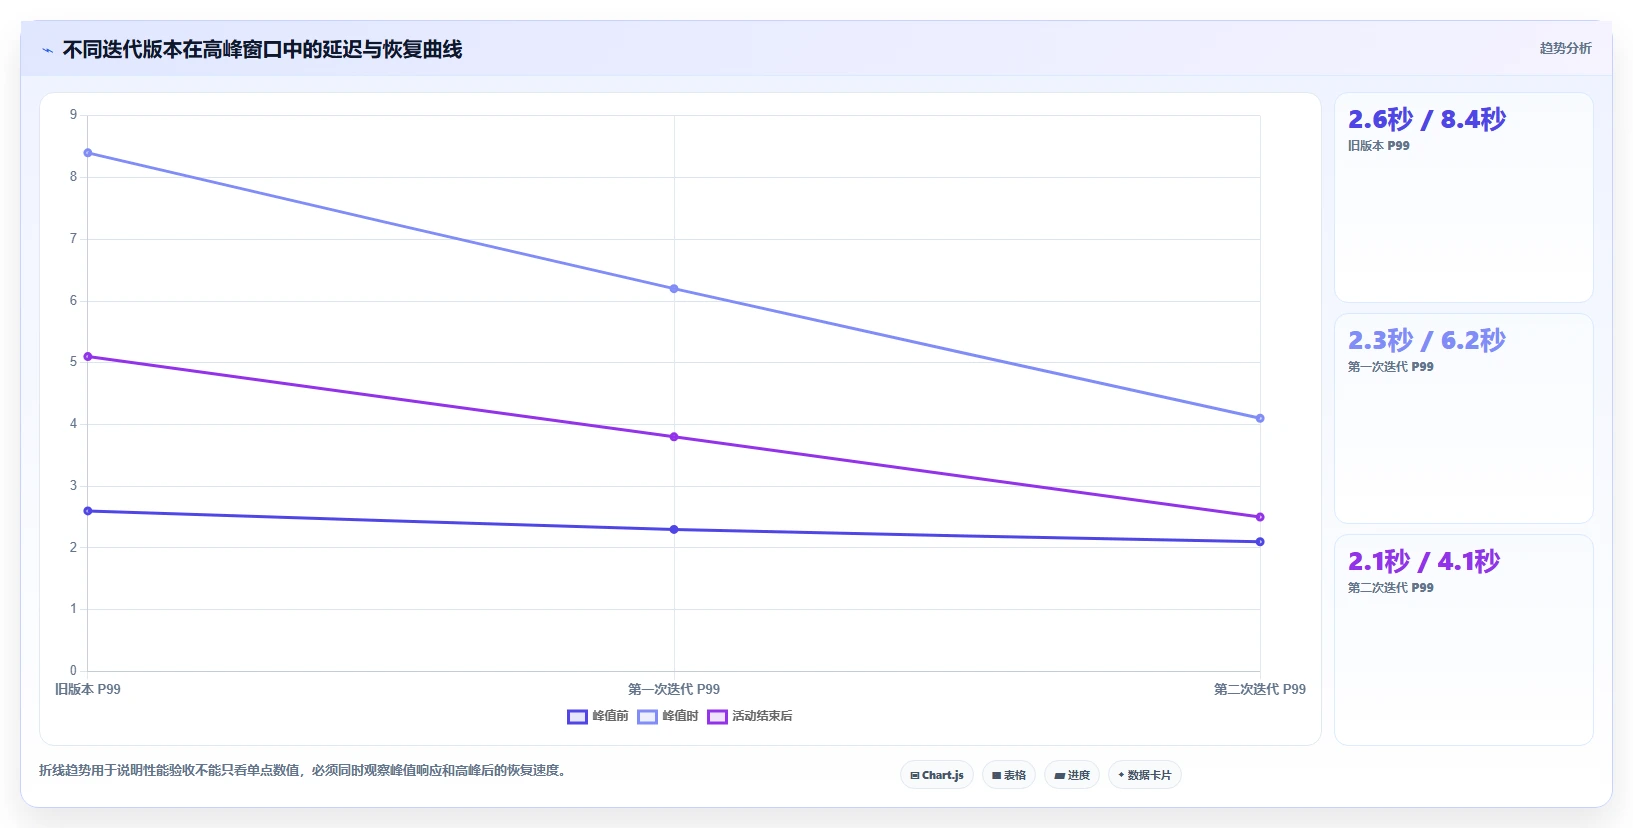Image resolution: width=1633 pixels, height=828 pixels.
Task: Toggle the 峰值时 legend item
Action: [x=668, y=716]
